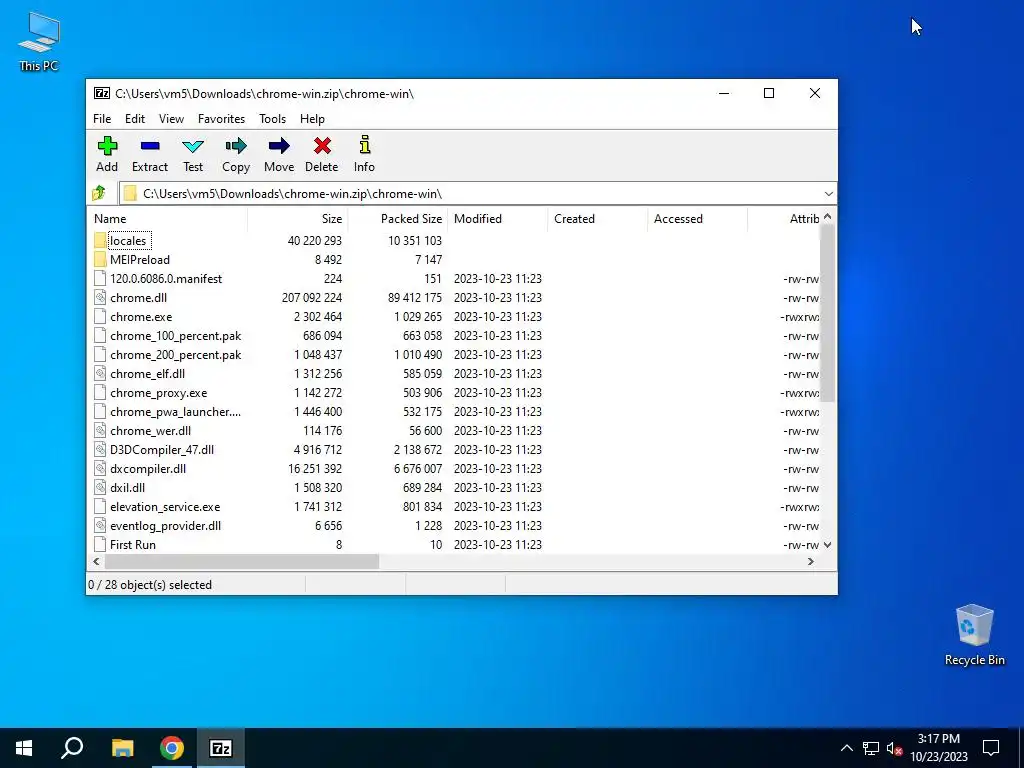The height and width of the screenshot is (768, 1024).
Task: Select the locales folder icon
Action: click(100, 240)
